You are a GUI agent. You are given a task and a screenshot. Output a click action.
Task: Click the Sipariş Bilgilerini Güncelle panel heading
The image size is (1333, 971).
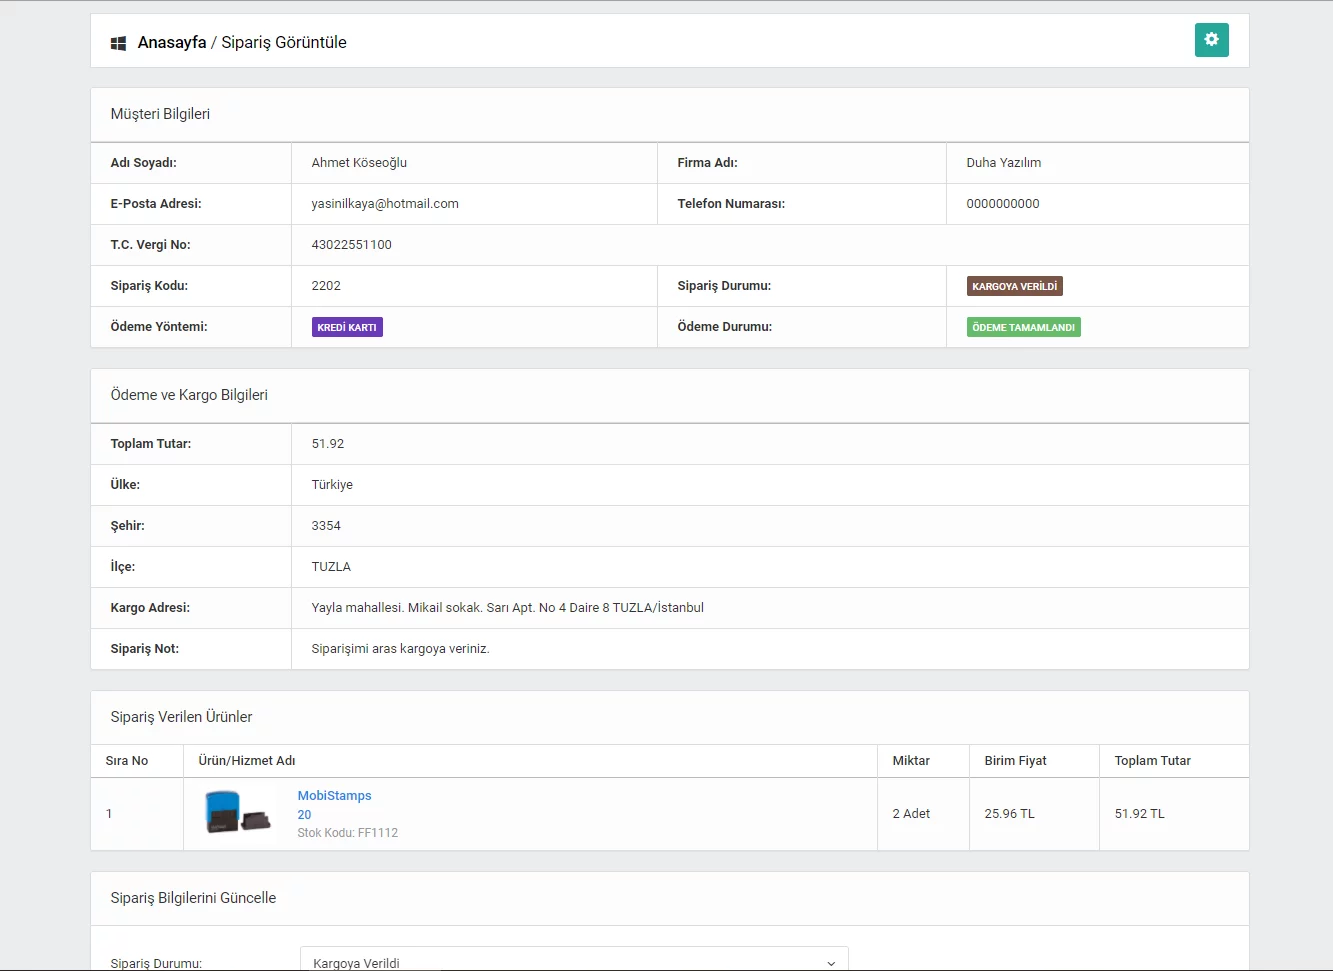click(x=193, y=898)
